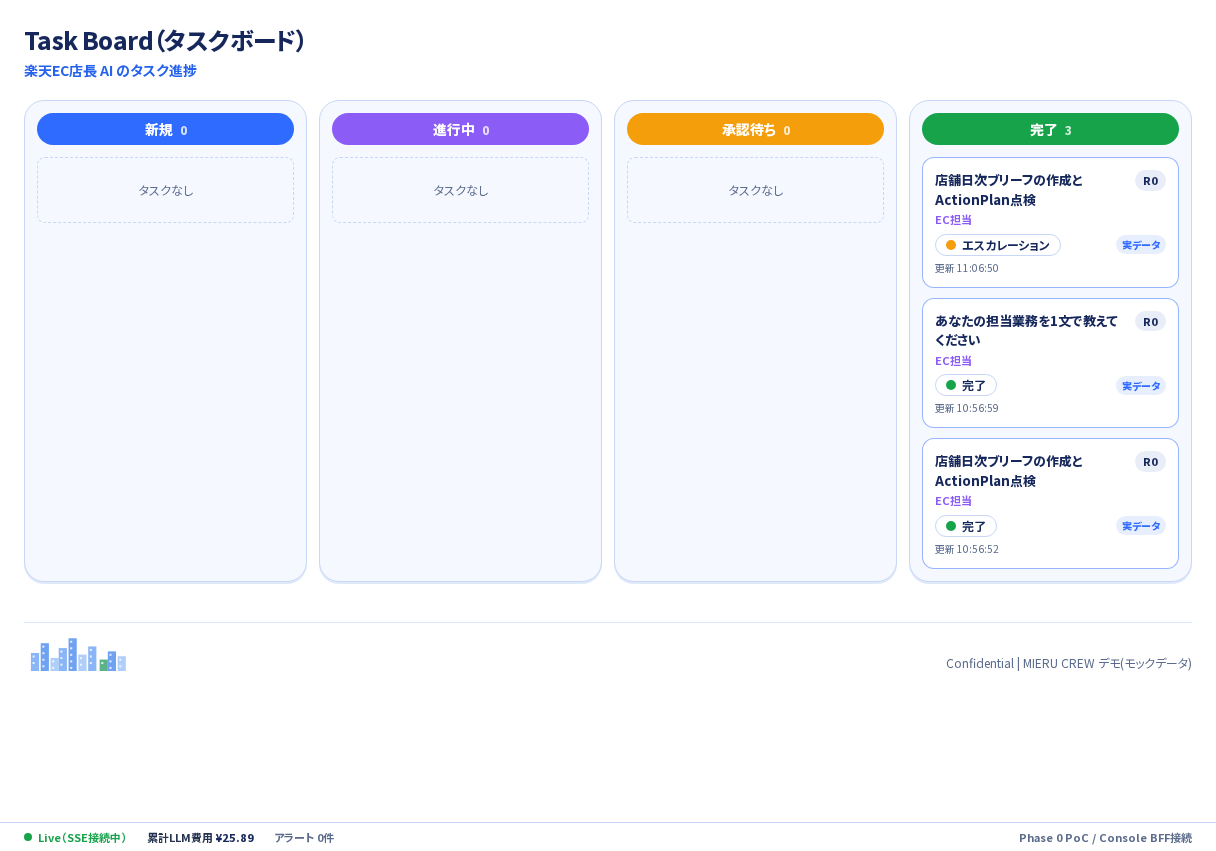The width and height of the screenshot is (1216, 851).
Task: Click タスクなし placeholder in 承認待ち column
Action: pyautogui.click(x=755, y=190)
